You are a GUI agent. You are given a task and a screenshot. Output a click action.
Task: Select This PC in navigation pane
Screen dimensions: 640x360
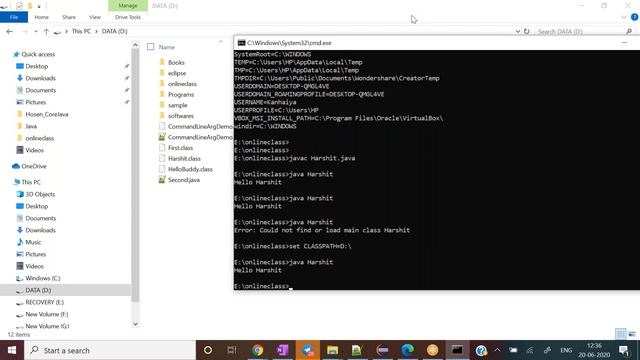click(31, 182)
